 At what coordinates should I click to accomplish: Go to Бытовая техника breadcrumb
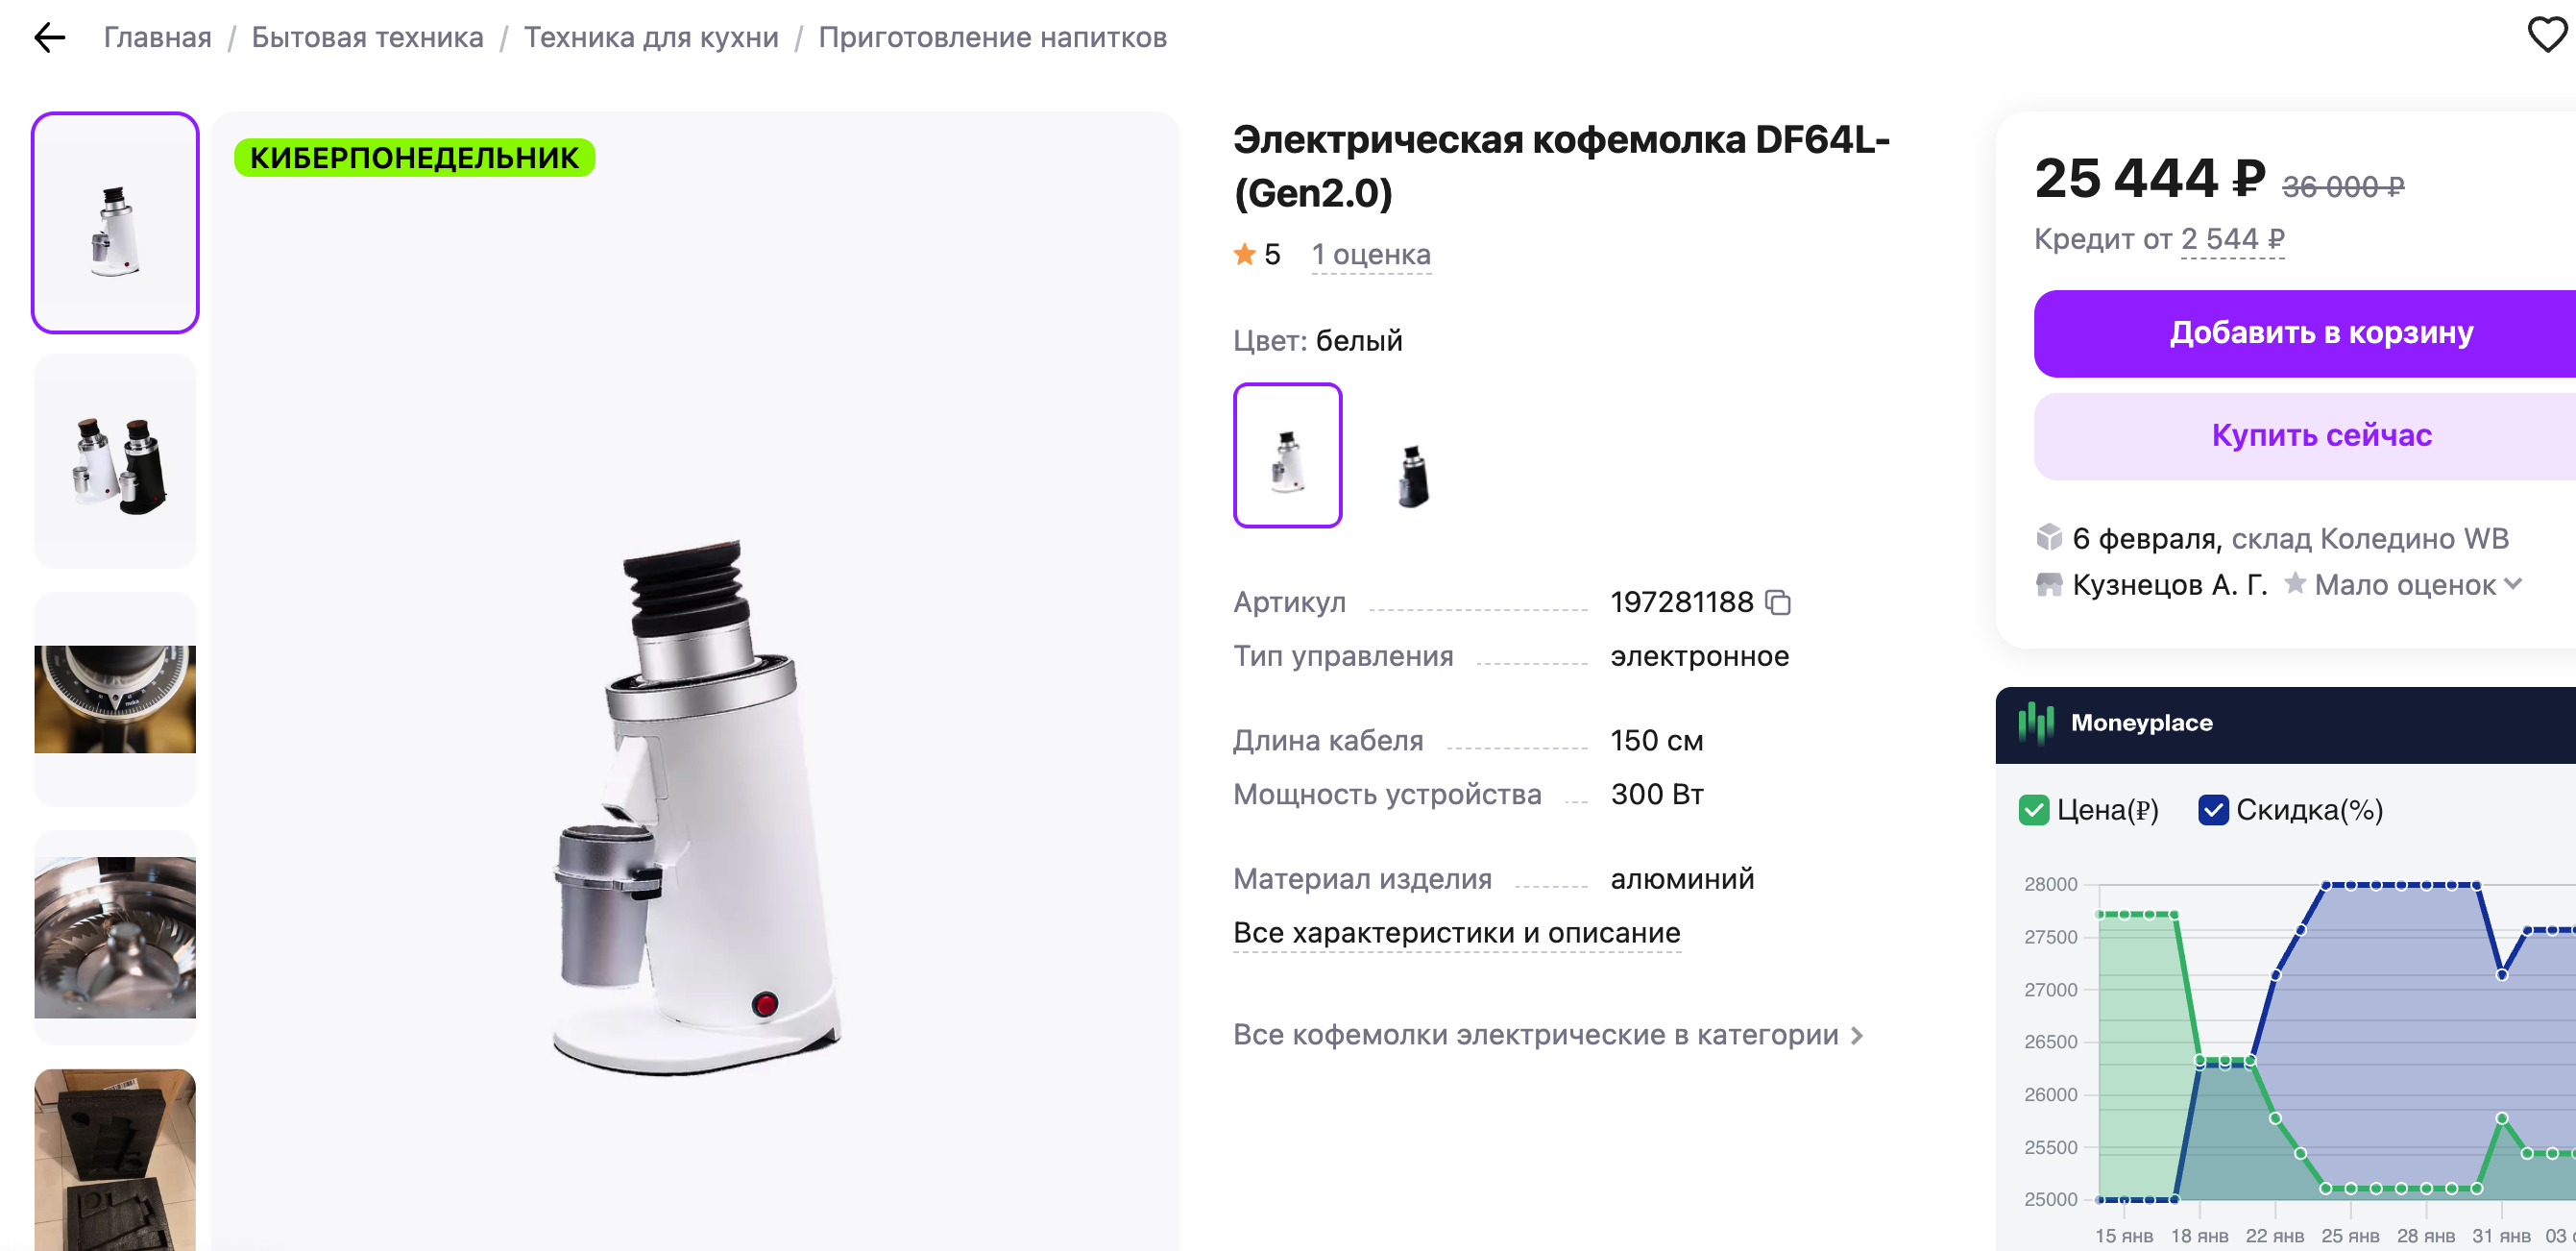(367, 38)
